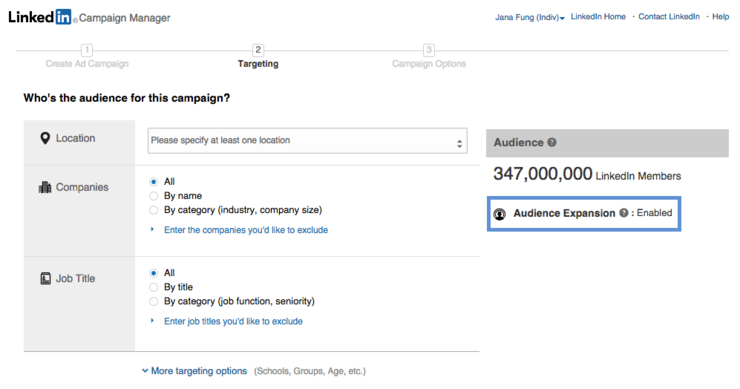
Task: Open the LinkedIn Home link
Action: click(x=598, y=17)
